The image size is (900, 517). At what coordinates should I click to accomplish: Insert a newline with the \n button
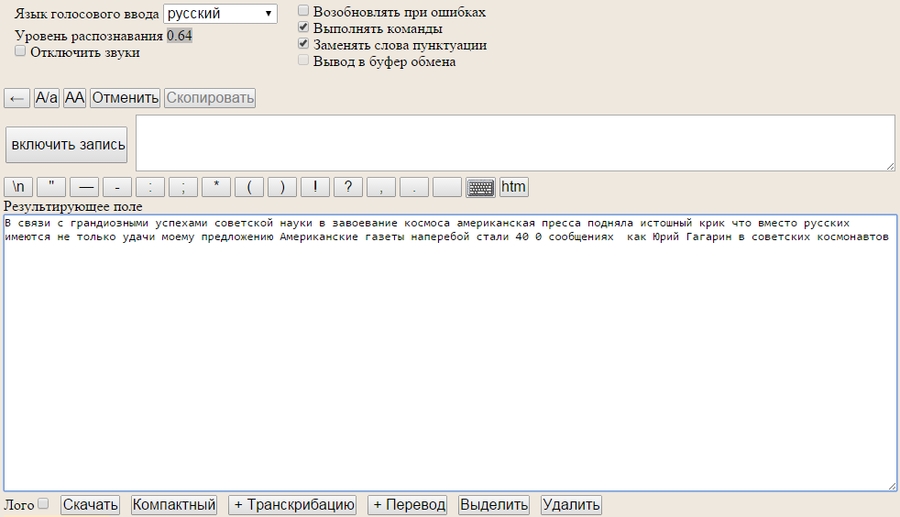coord(18,187)
